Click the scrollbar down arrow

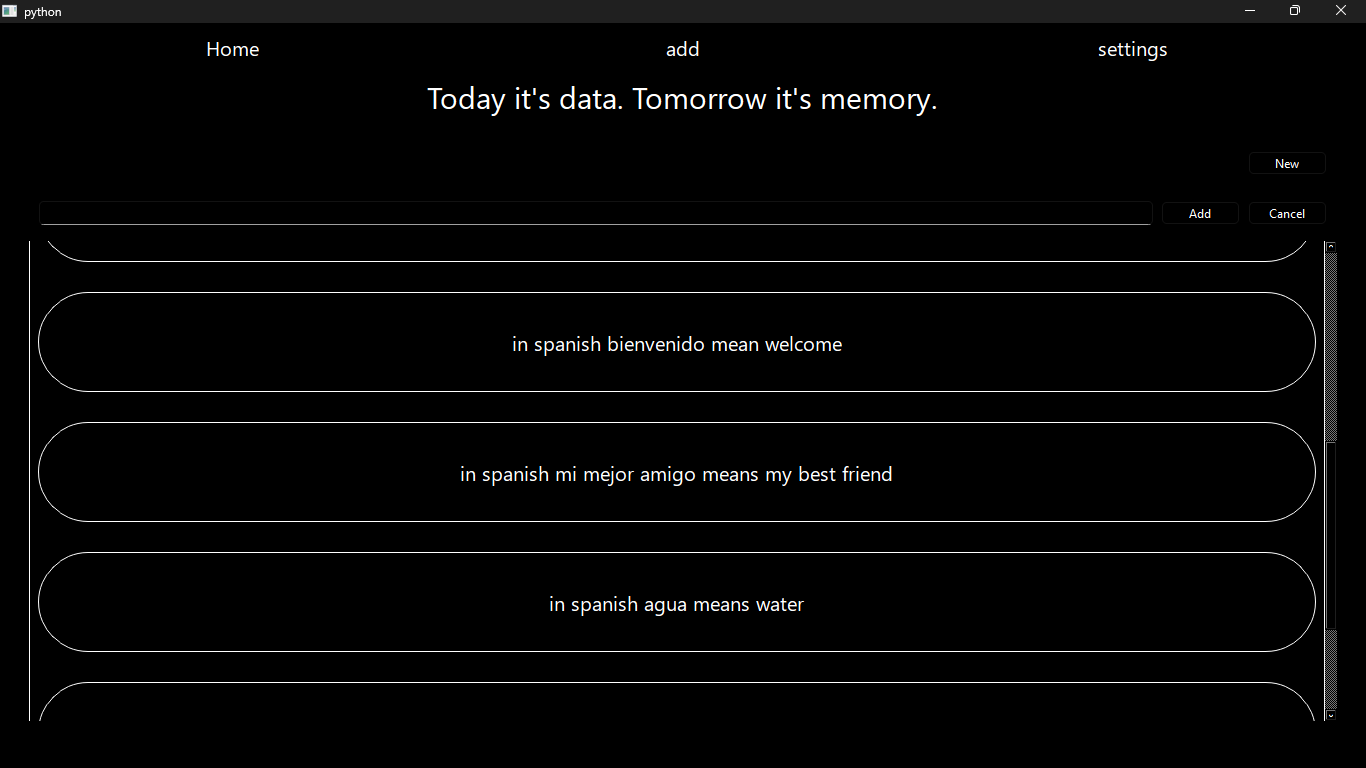[x=1331, y=715]
